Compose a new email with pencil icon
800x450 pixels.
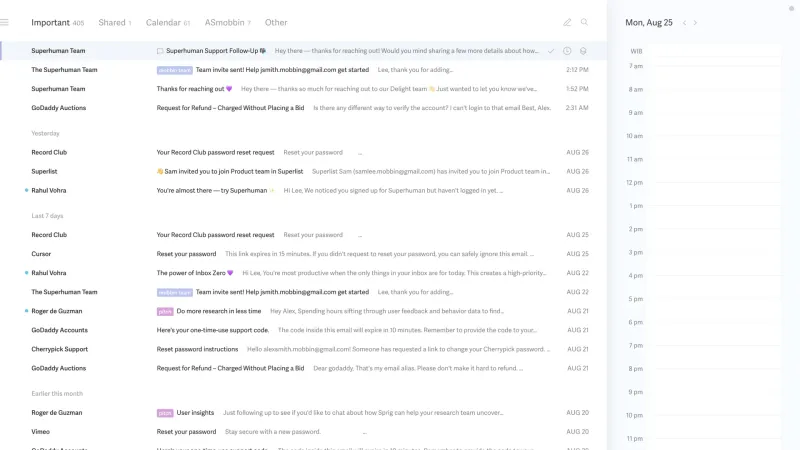click(x=567, y=22)
